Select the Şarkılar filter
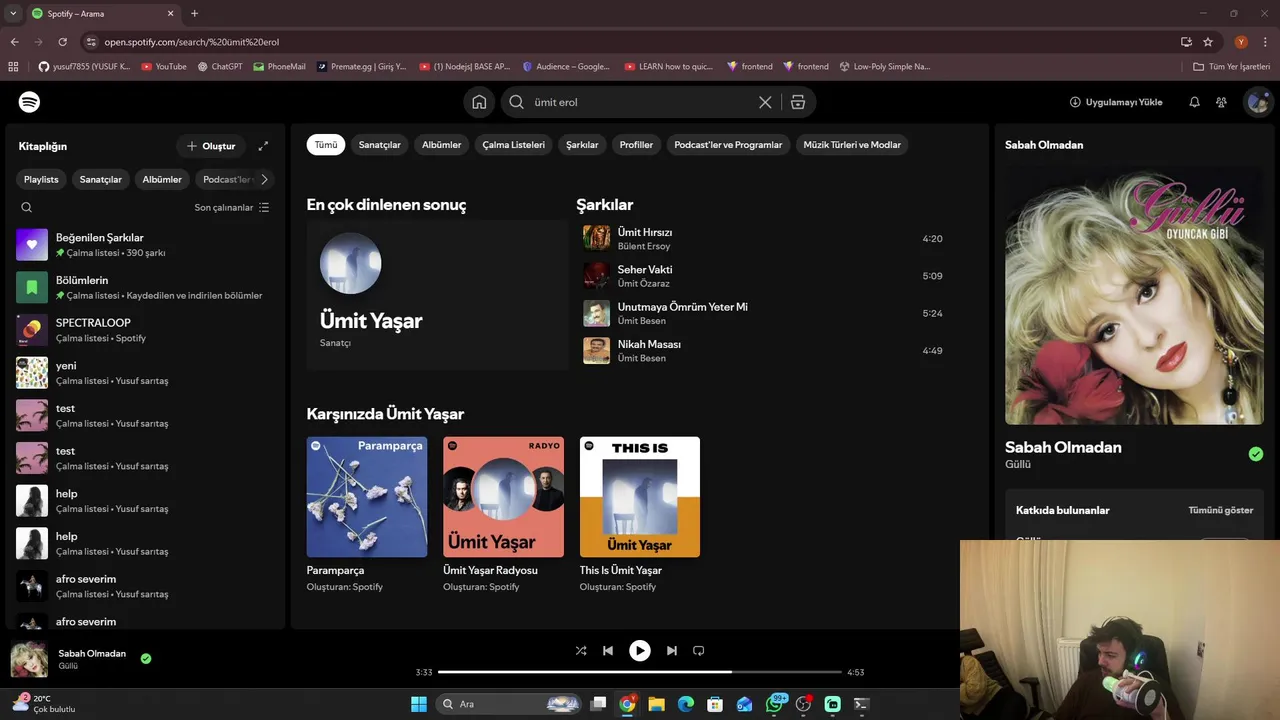Screen dimensions: 1280x720 point(582,145)
